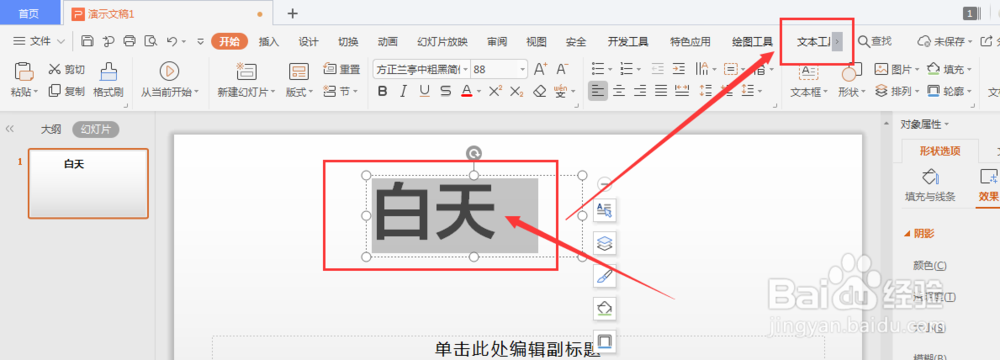Open Print Preview from quick access toolbar
This screenshot has height=360, width=1000.
(x=151, y=41)
